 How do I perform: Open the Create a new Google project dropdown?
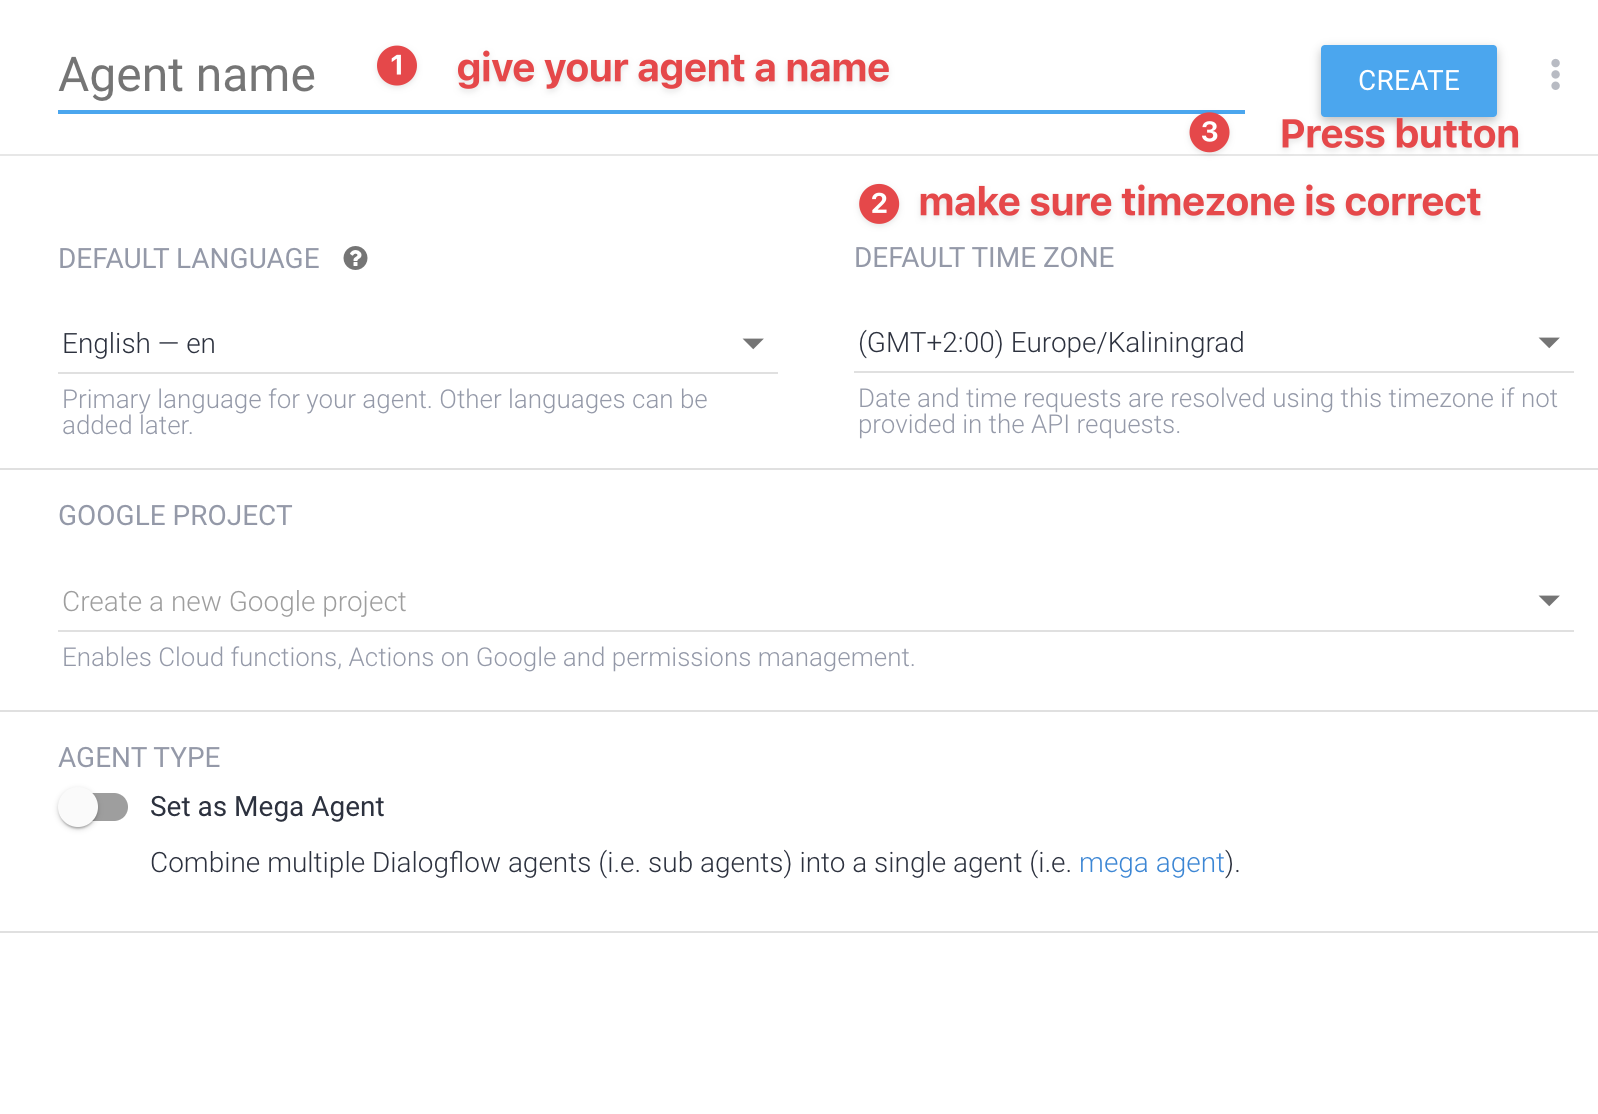(x=815, y=602)
